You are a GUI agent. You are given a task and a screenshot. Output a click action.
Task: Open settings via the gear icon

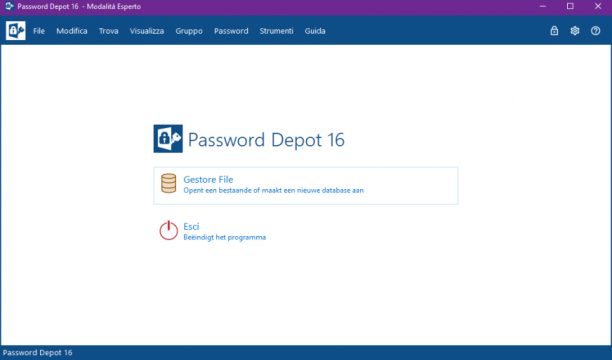[575, 31]
